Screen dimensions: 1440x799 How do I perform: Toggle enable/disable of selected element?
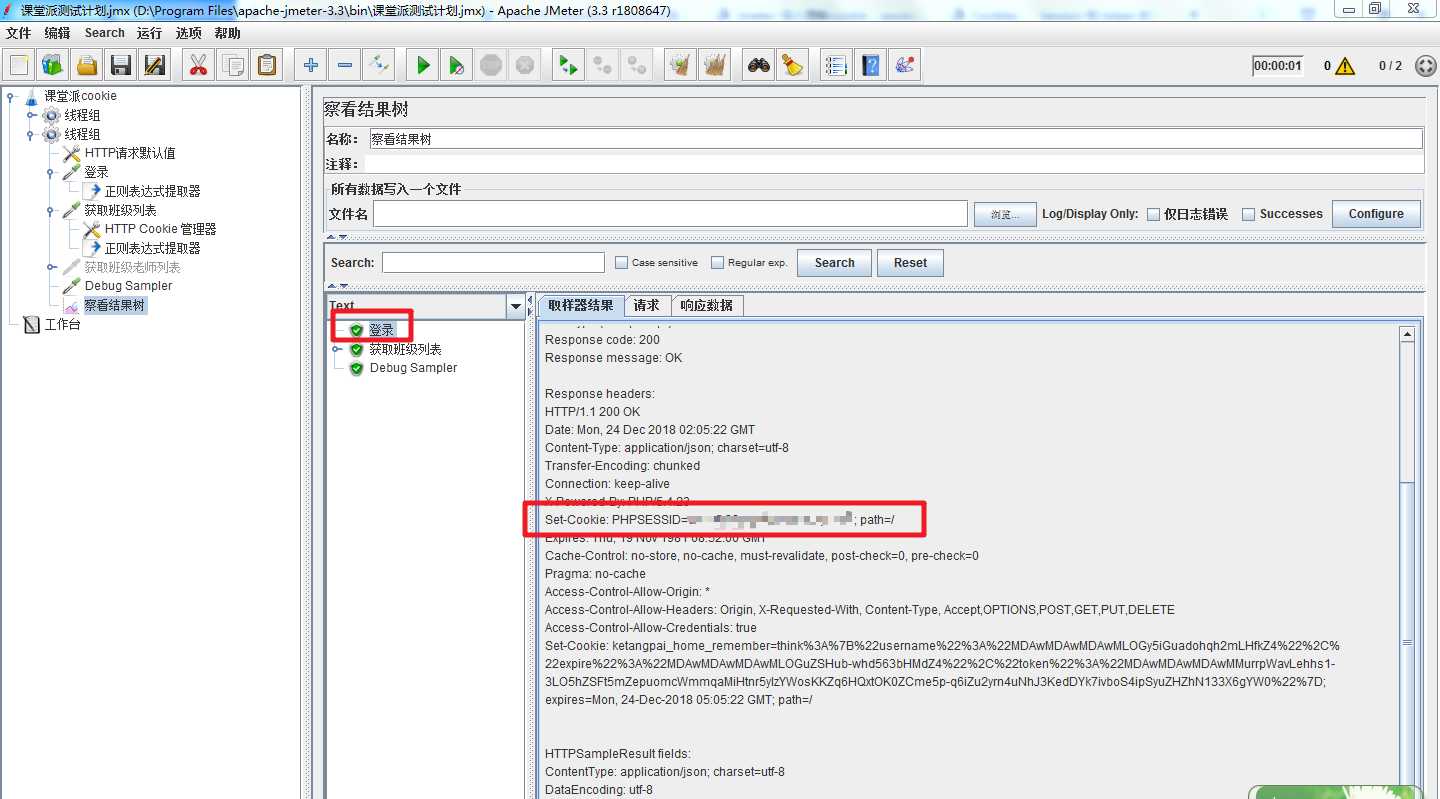379,65
